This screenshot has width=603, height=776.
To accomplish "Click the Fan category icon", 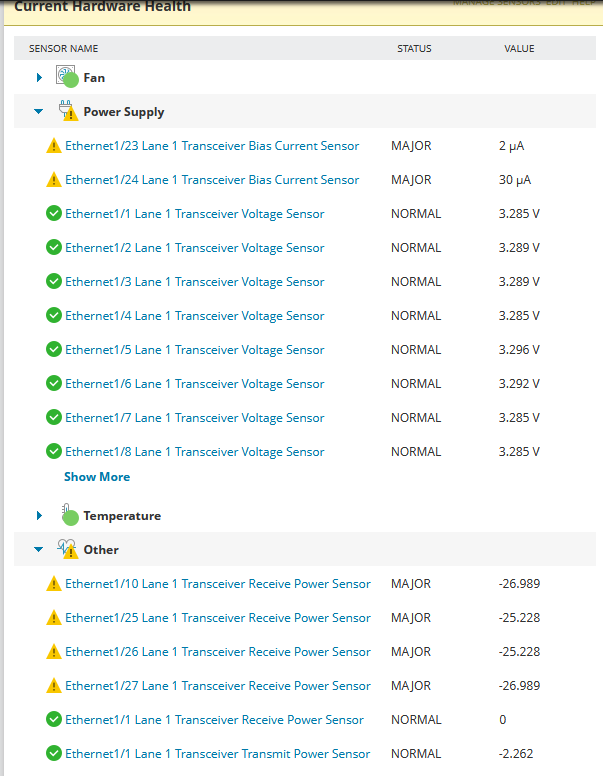I will [x=66, y=77].
